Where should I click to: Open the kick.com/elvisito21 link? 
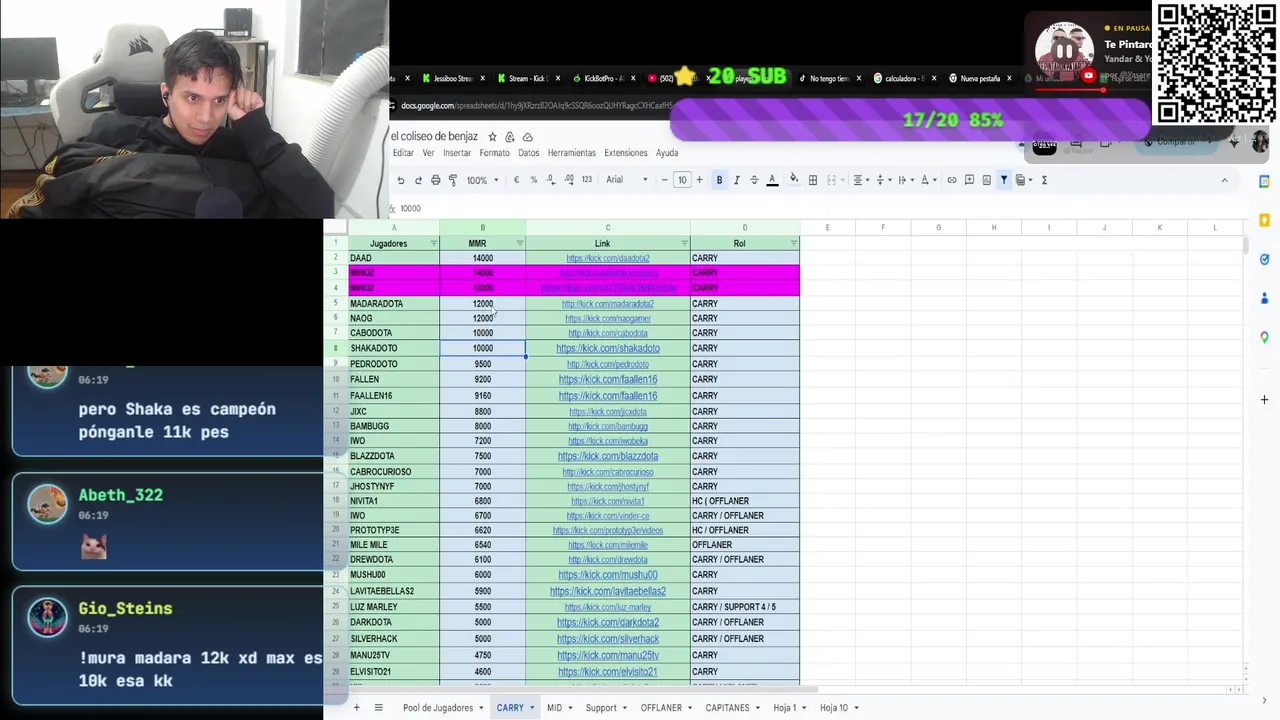(x=608, y=672)
